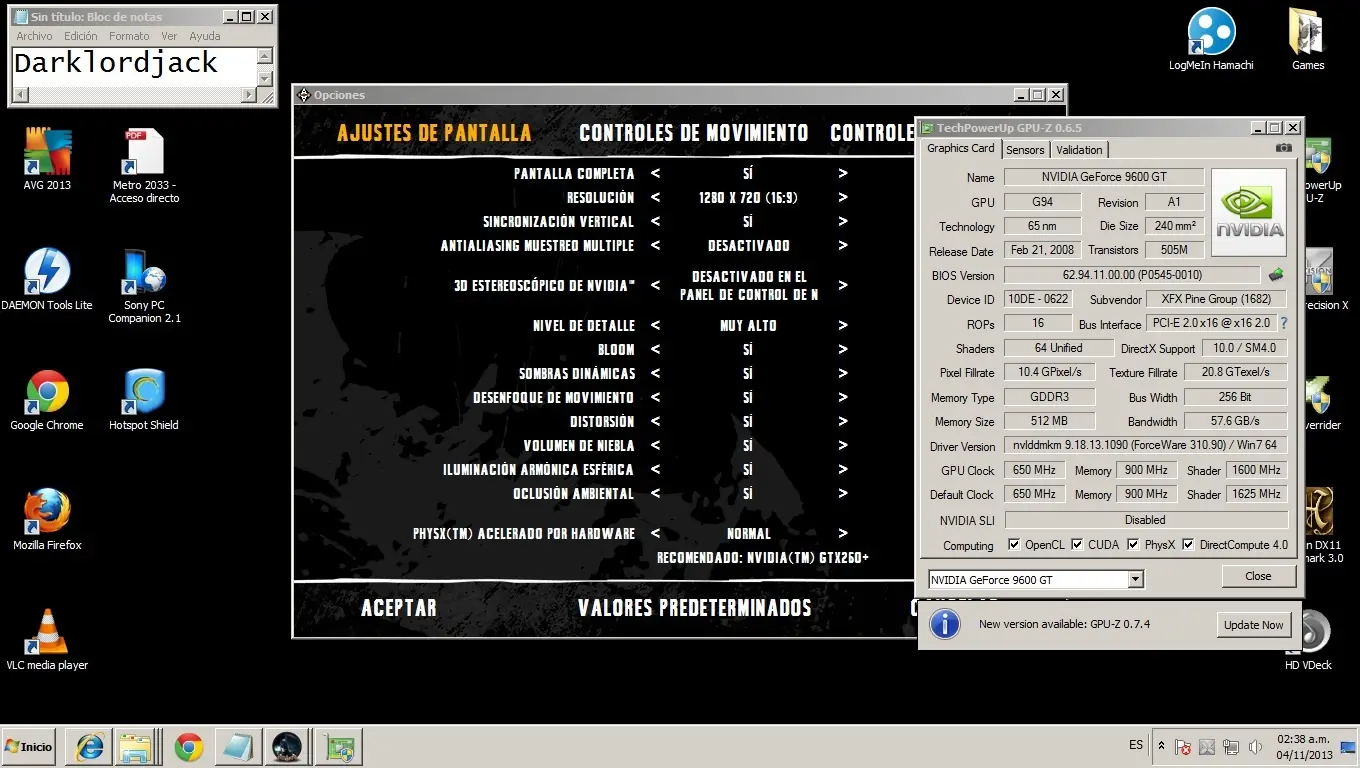
Task: Open Sony PC Companion 2.1 icon
Action: pyautogui.click(x=144, y=272)
